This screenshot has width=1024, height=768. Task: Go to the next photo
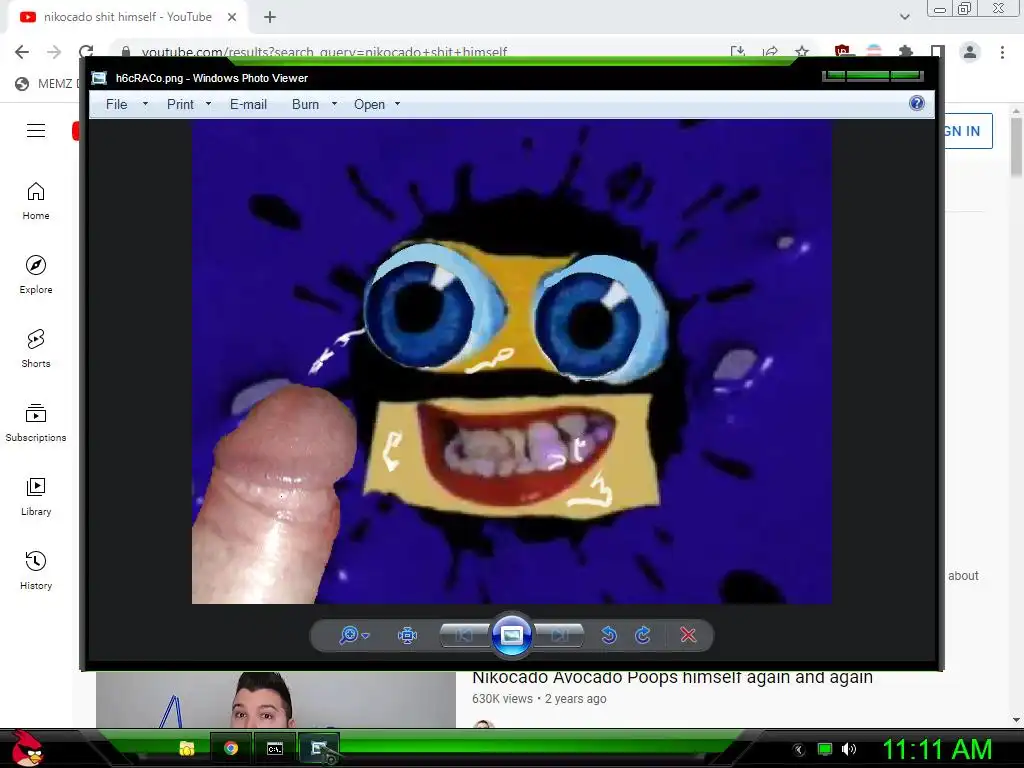559,635
